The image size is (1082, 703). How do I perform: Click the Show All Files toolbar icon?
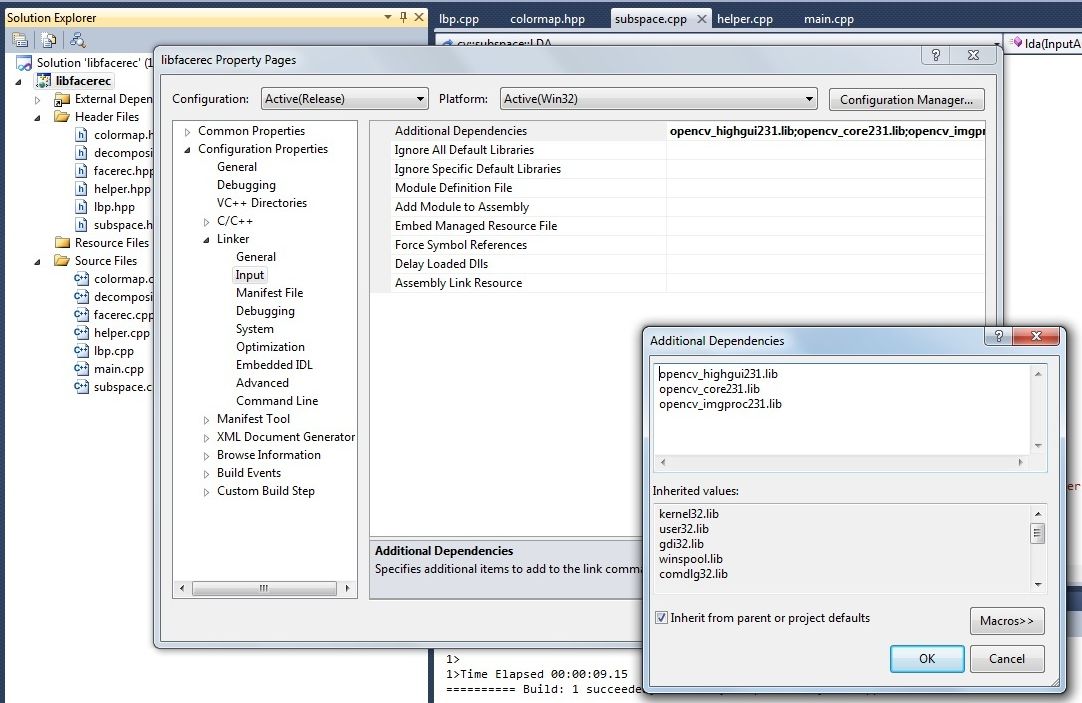click(x=48, y=40)
